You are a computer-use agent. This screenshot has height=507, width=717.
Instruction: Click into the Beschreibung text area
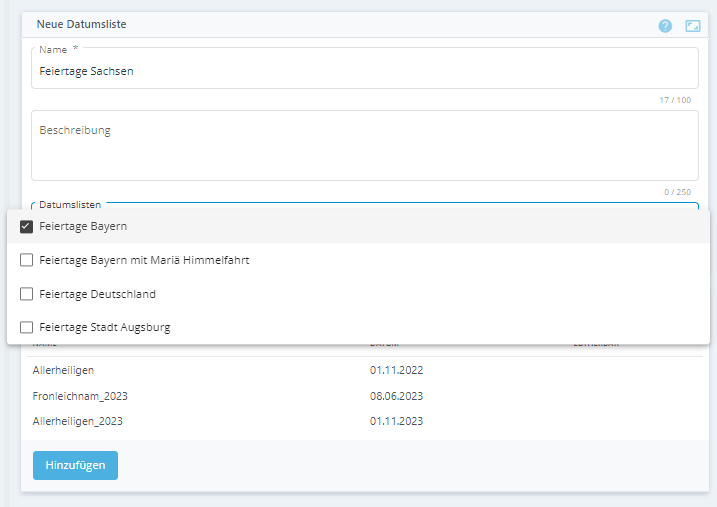pos(364,148)
